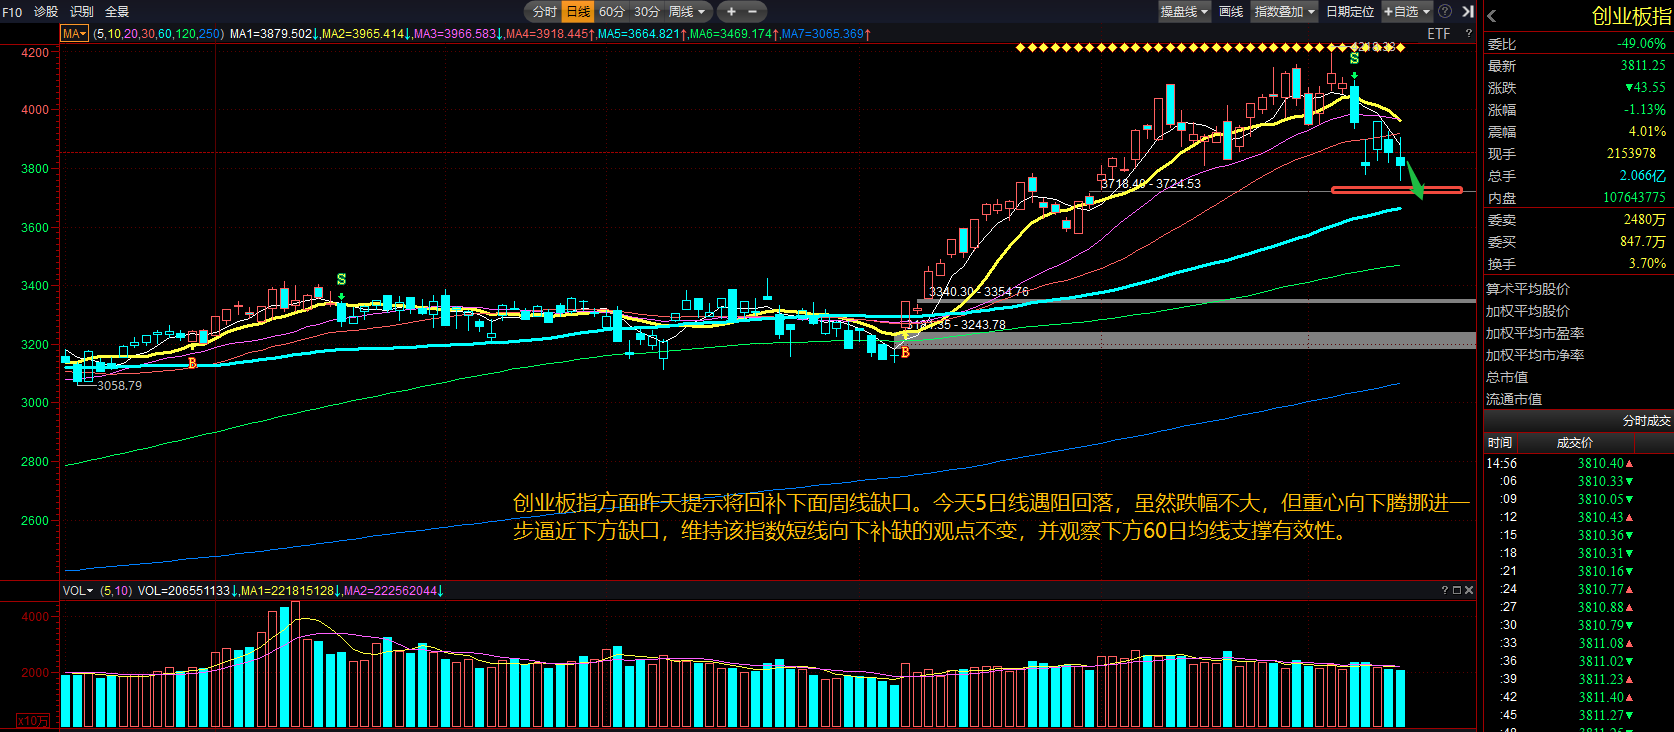The height and width of the screenshot is (732, 1674).
Task: Click the left S sell signal marker
Action: click(341, 279)
